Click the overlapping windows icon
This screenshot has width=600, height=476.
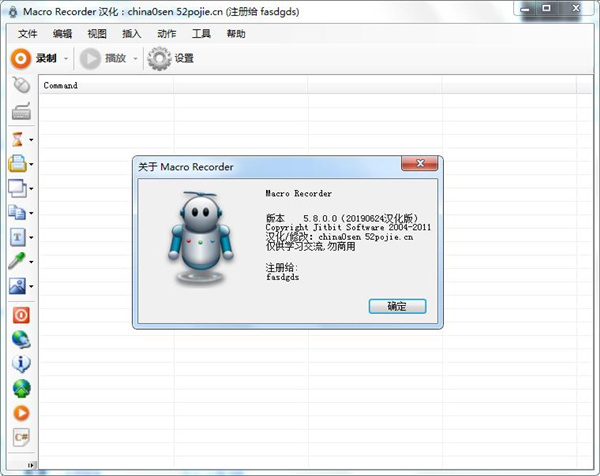(17, 188)
